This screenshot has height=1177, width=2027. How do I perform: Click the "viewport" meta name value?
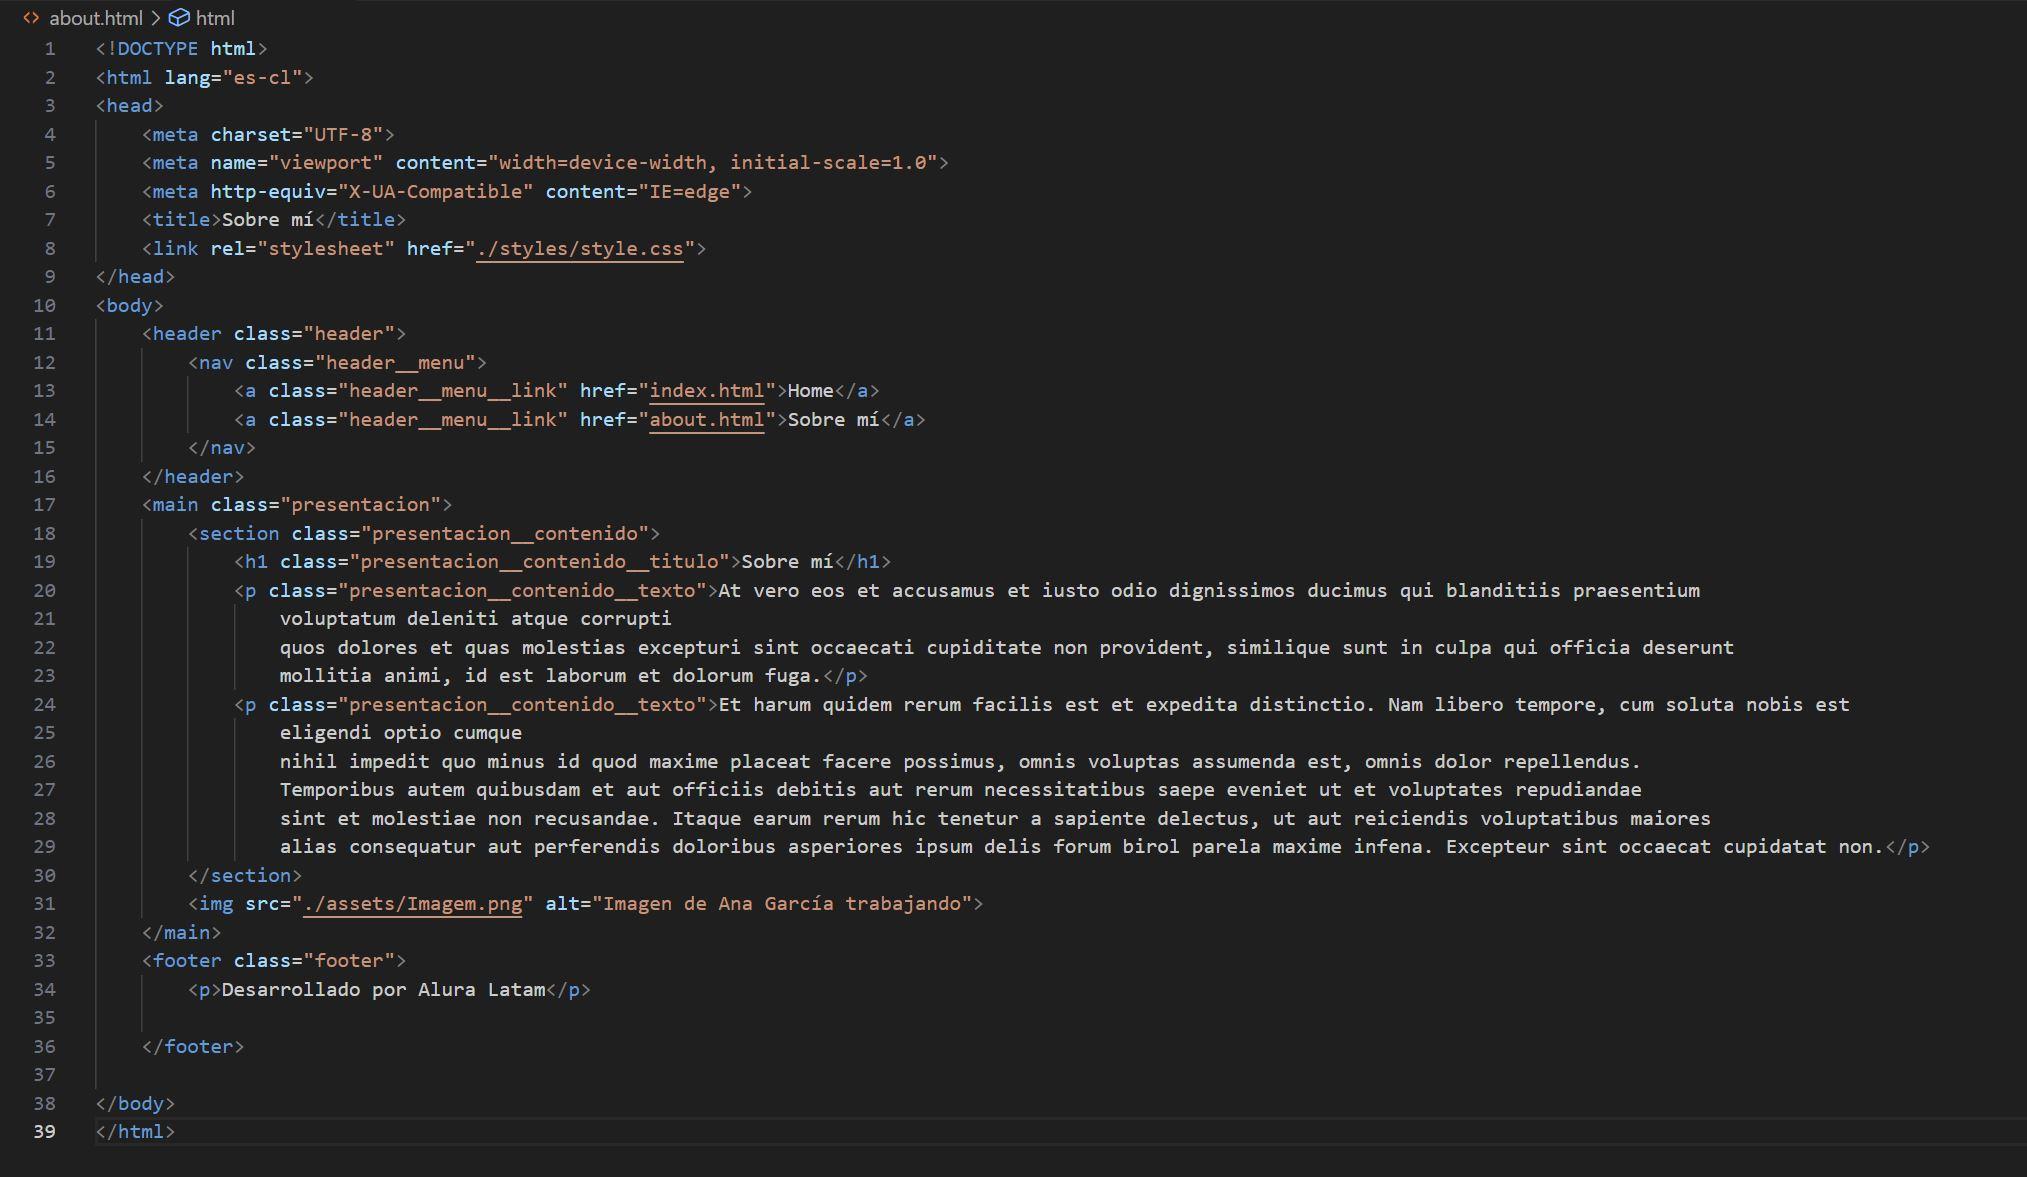pos(326,163)
